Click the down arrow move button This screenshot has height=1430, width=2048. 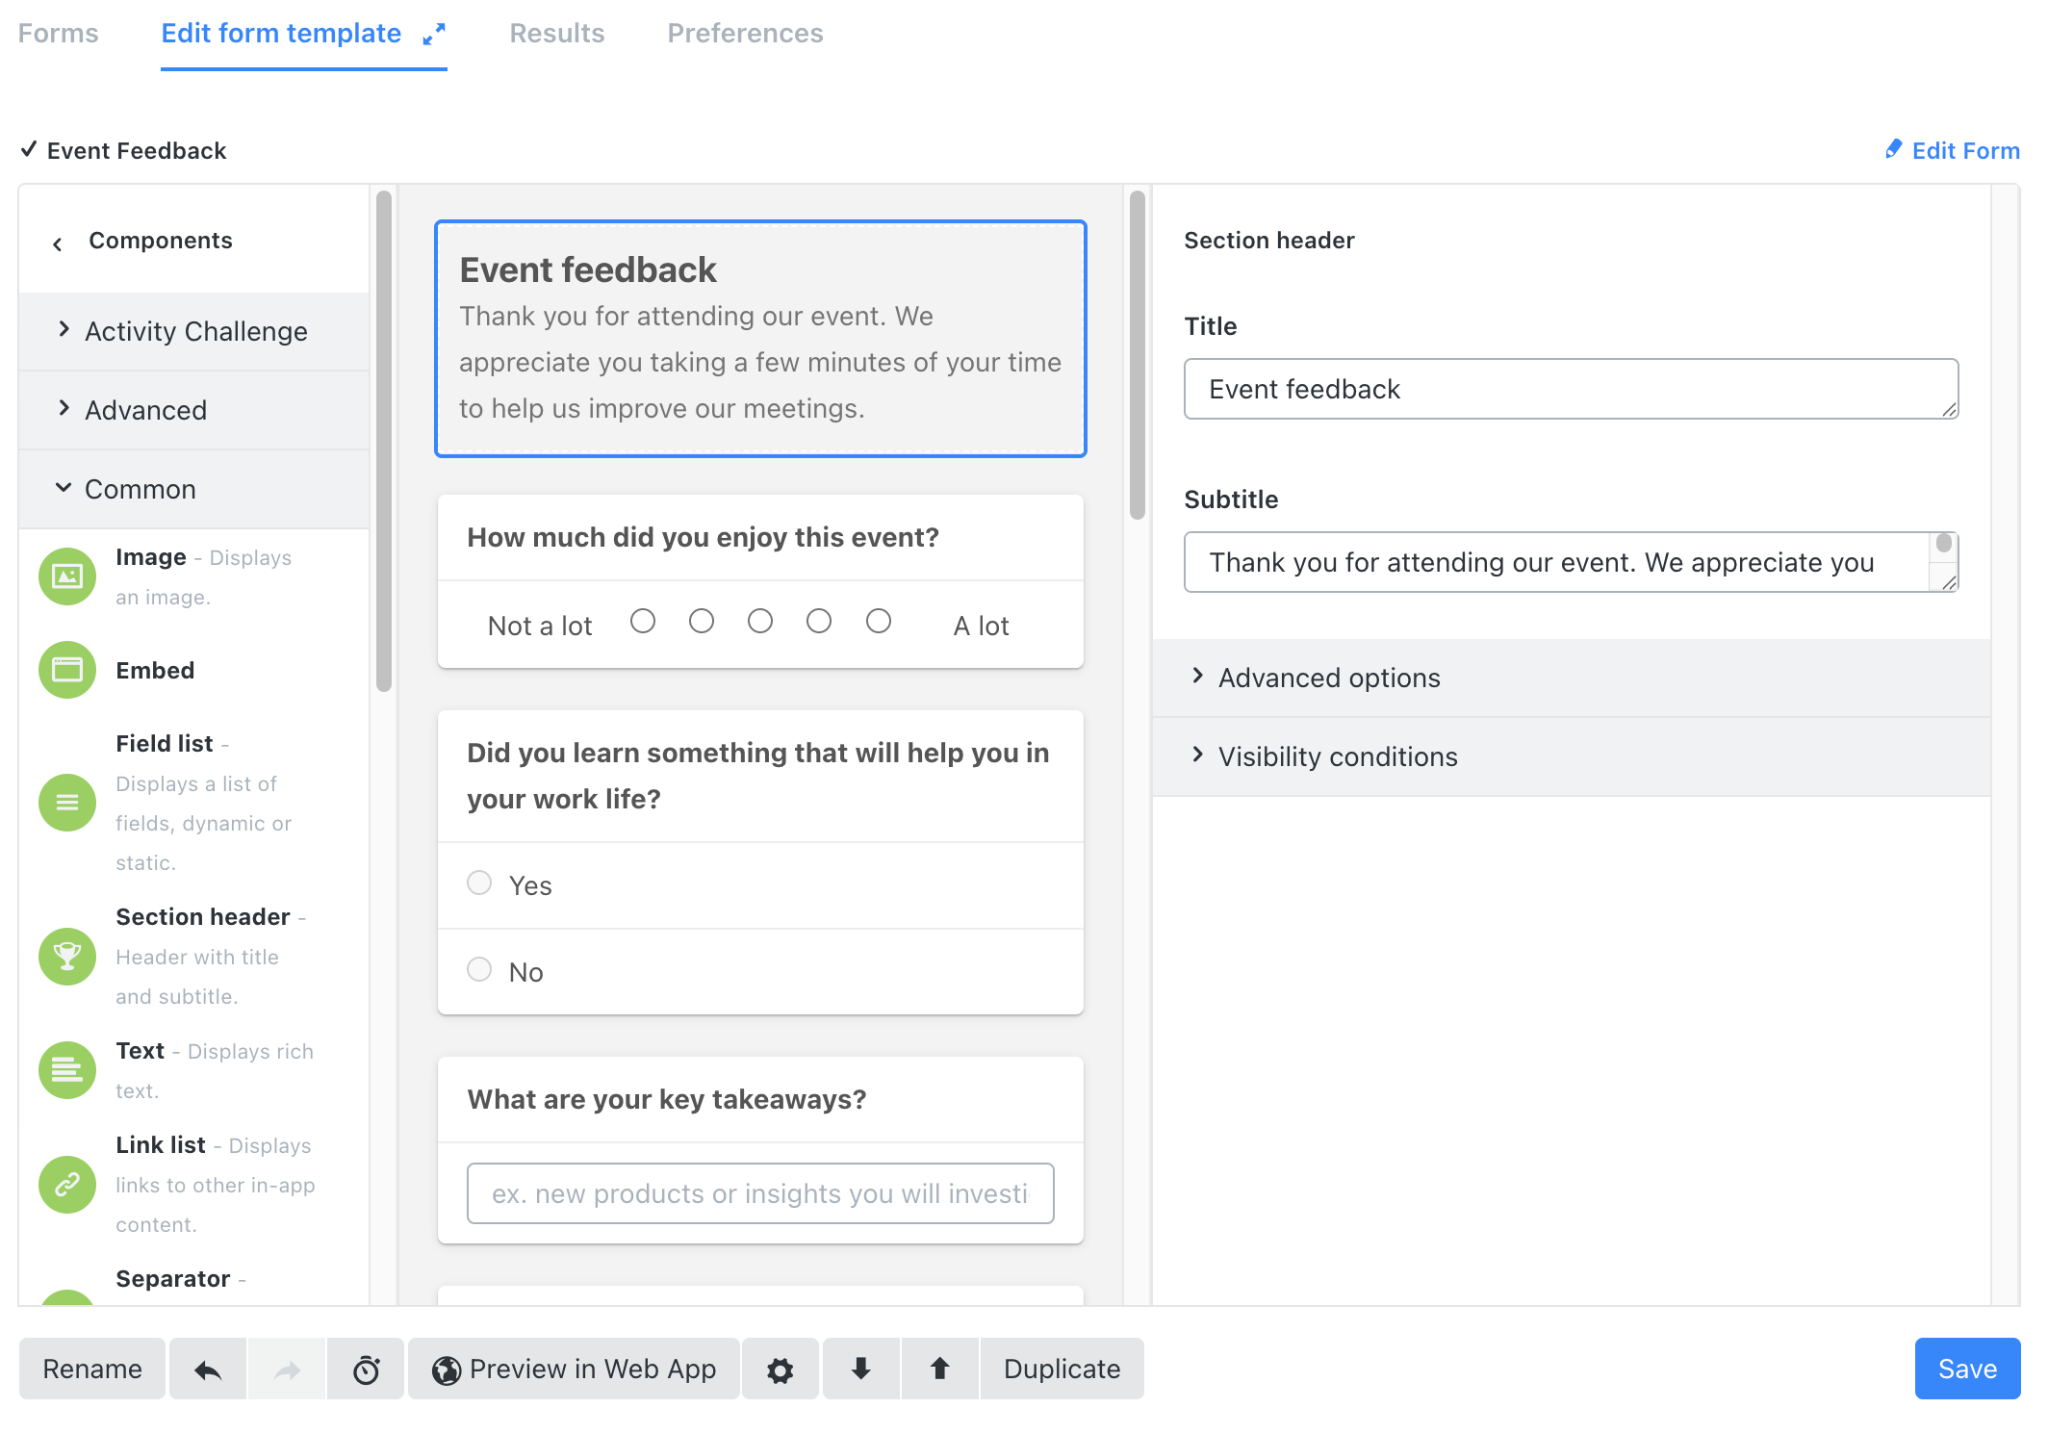click(861, 1369)
